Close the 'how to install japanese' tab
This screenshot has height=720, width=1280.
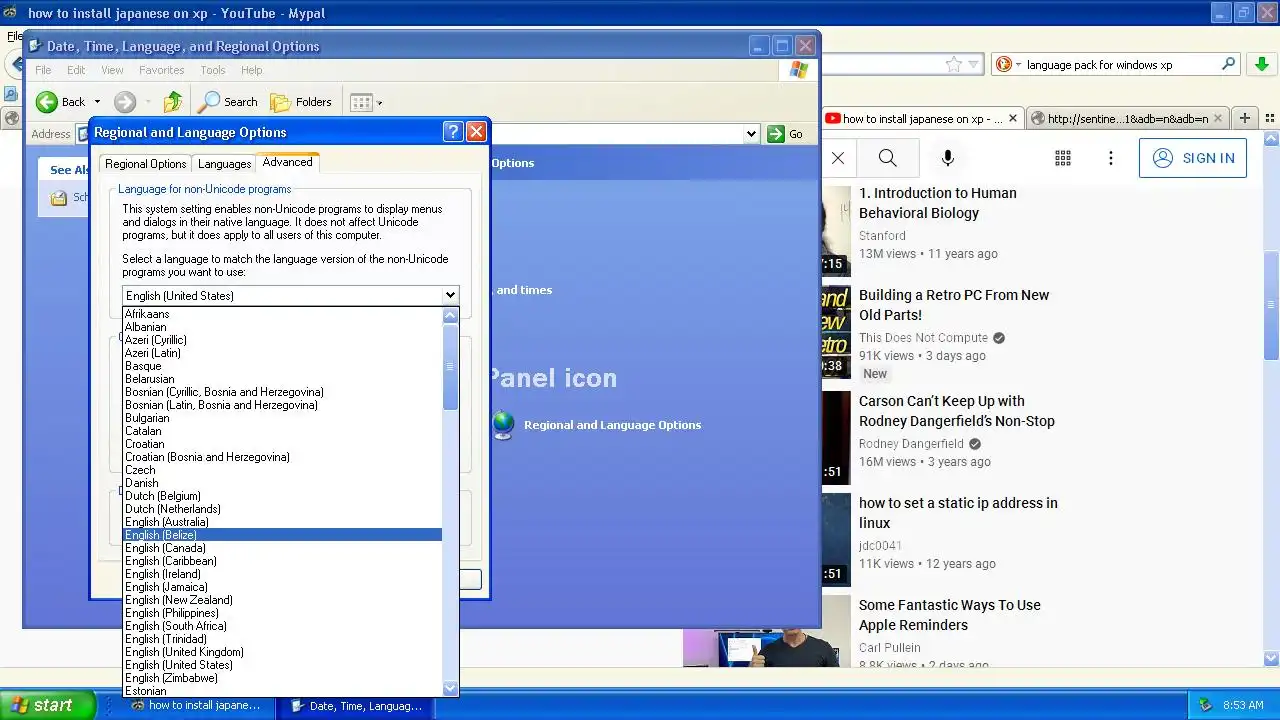[x=1012, y=118]
